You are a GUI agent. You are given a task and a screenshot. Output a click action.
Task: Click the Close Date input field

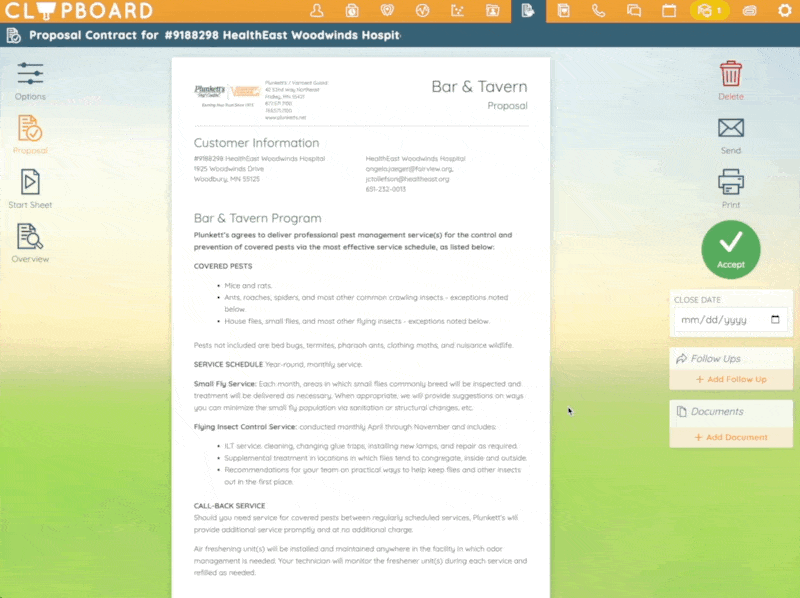(731, 320)
